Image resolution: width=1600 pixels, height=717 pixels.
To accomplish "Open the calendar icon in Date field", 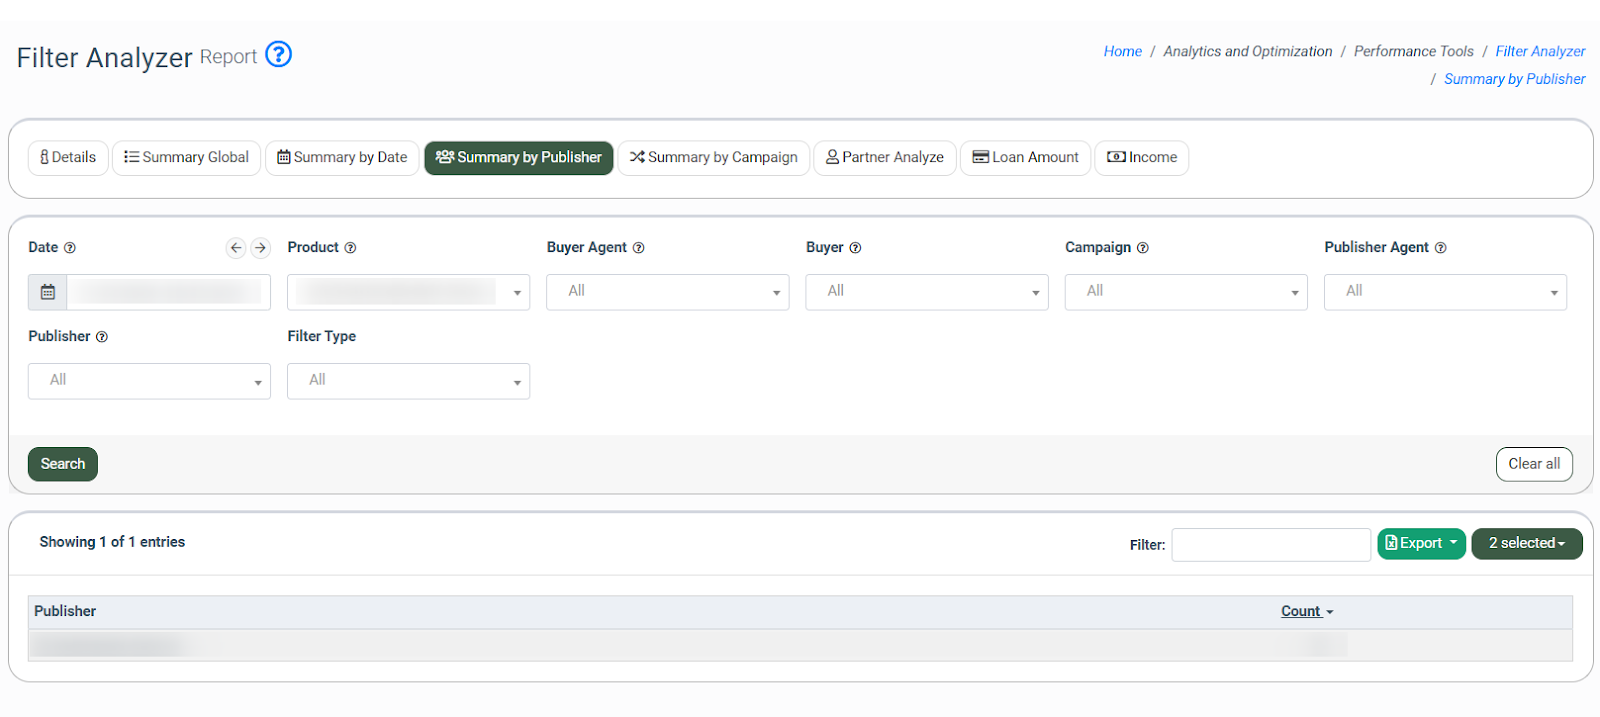I will [48, 292].
